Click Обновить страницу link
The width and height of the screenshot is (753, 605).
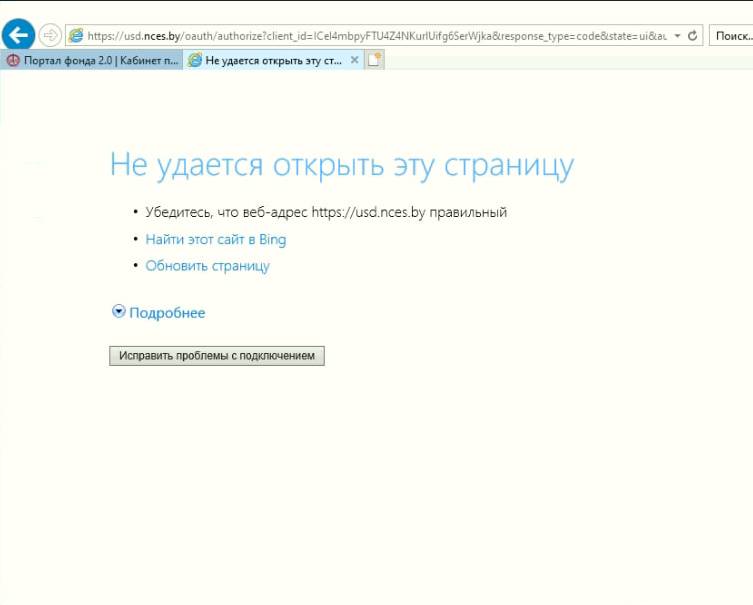[207, 266]
